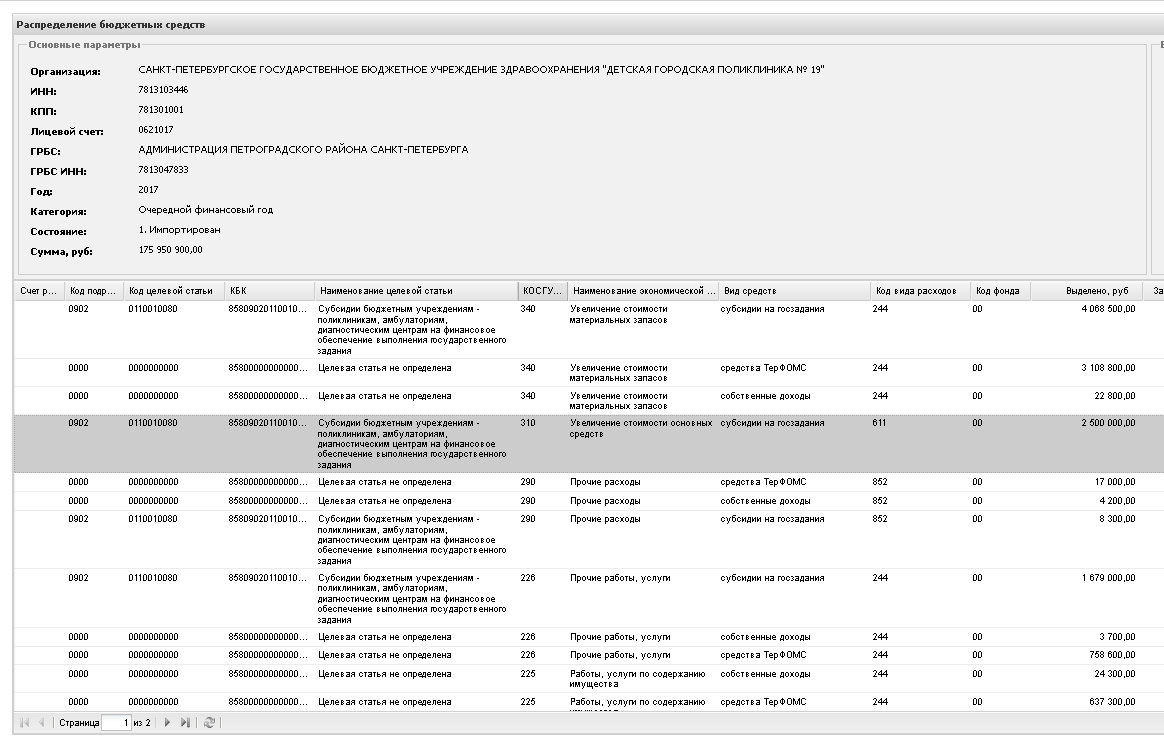
Task: Click the 'Код фонда' column header
Action: [1001, 290]
